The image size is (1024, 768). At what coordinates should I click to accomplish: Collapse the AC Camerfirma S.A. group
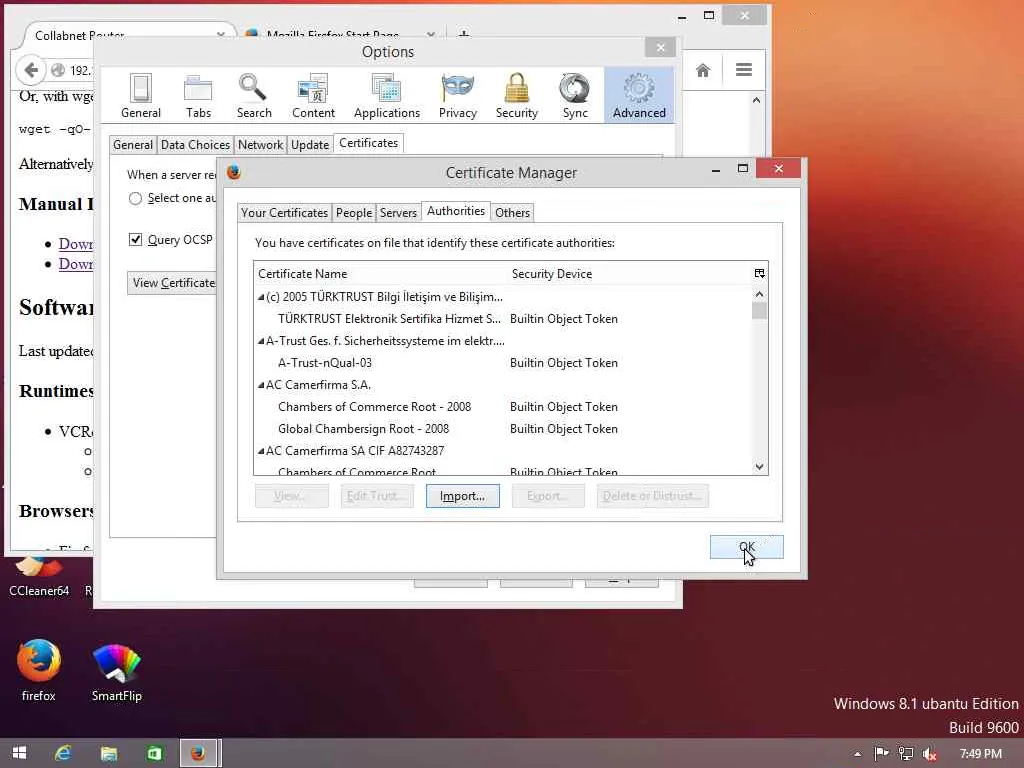tap(261, 385)
